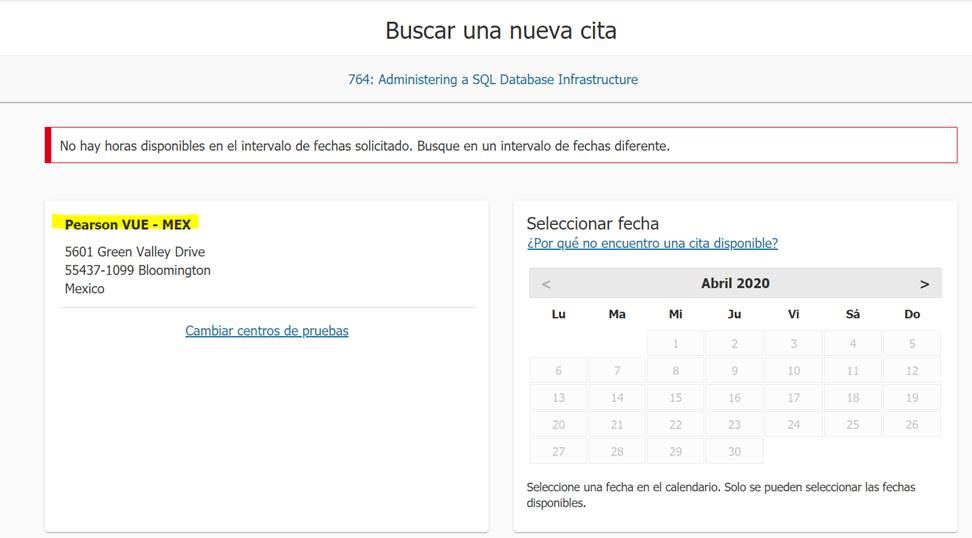Screen dimensions: 972x538
Task: Pick day 4 in Abril 2020
Action: [x=853, y=343]
